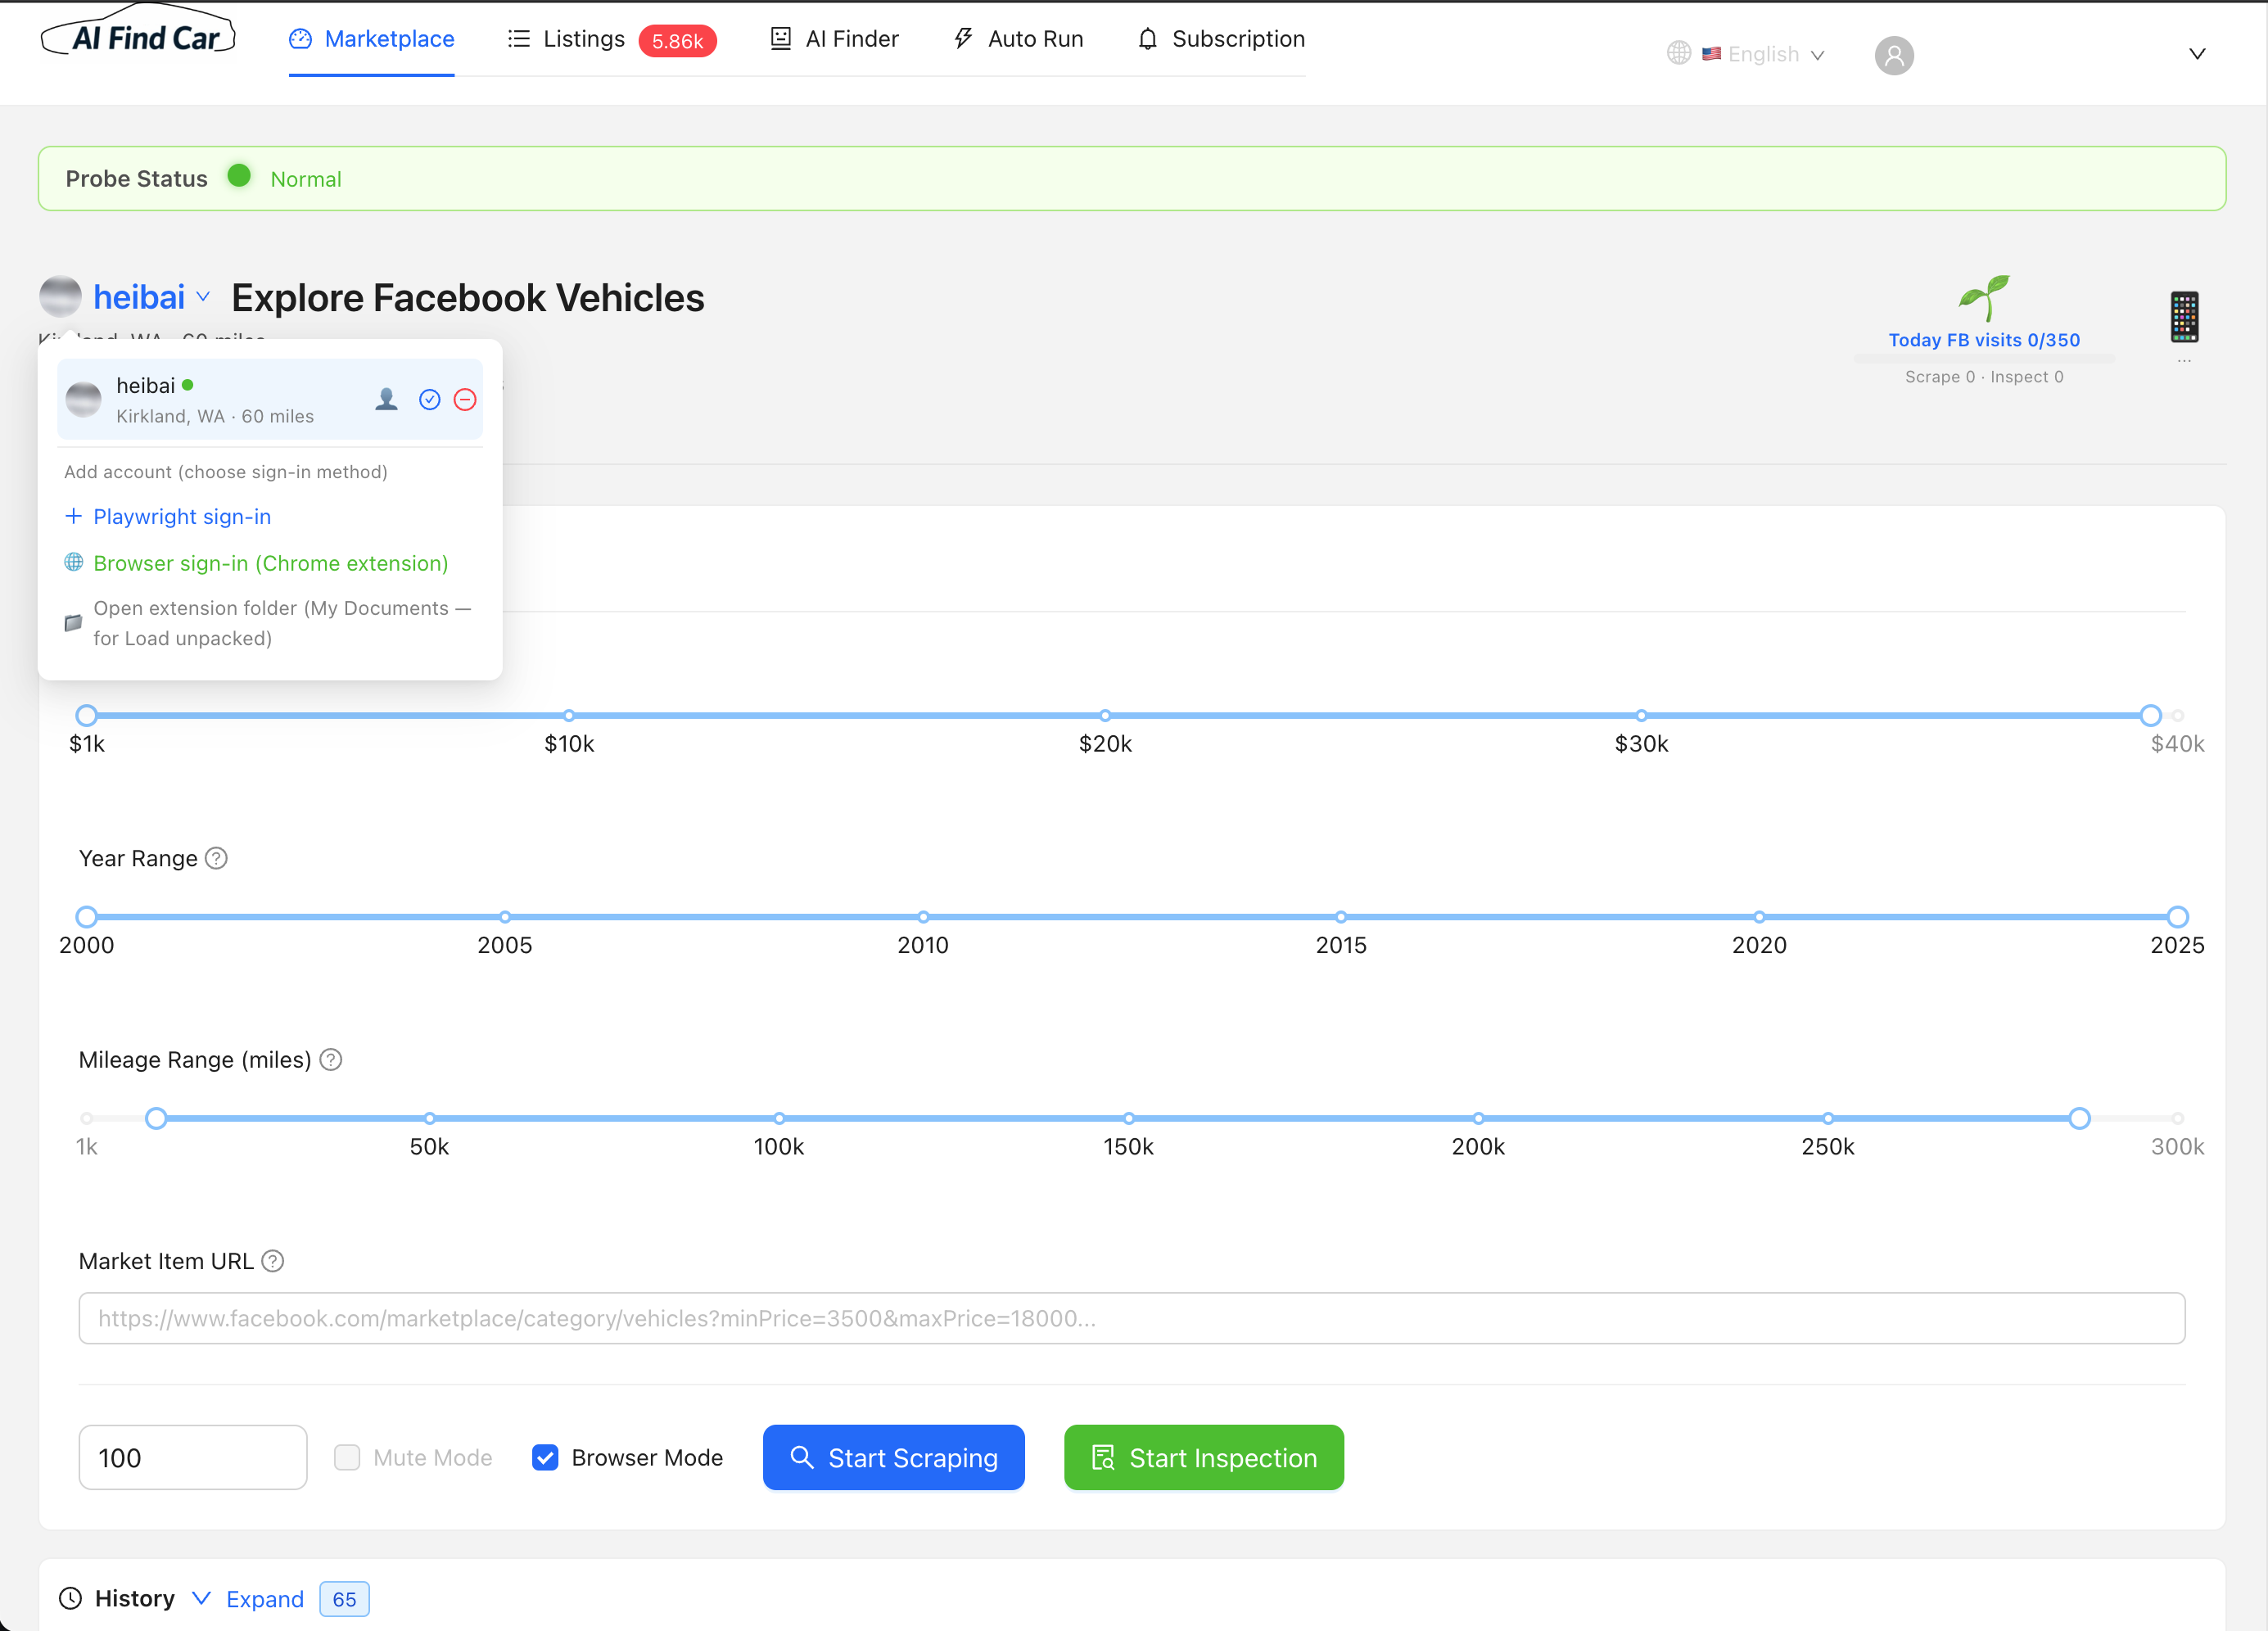The width and height of the screenshot is (2268, 1631).
Task: Click the History clock icon
Action: [70, 1598]
